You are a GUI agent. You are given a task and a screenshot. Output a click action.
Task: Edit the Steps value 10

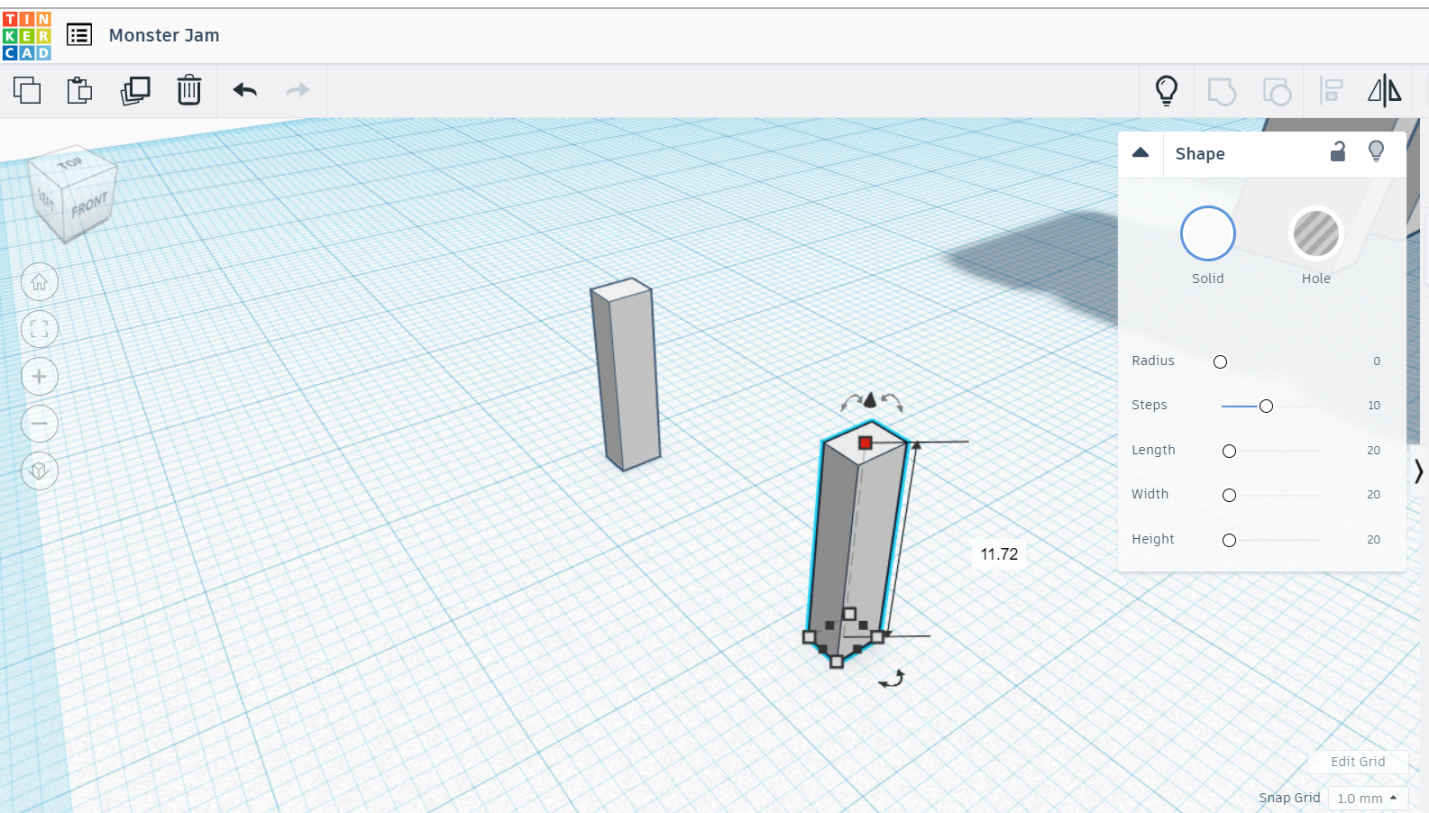click(1374, 405)
